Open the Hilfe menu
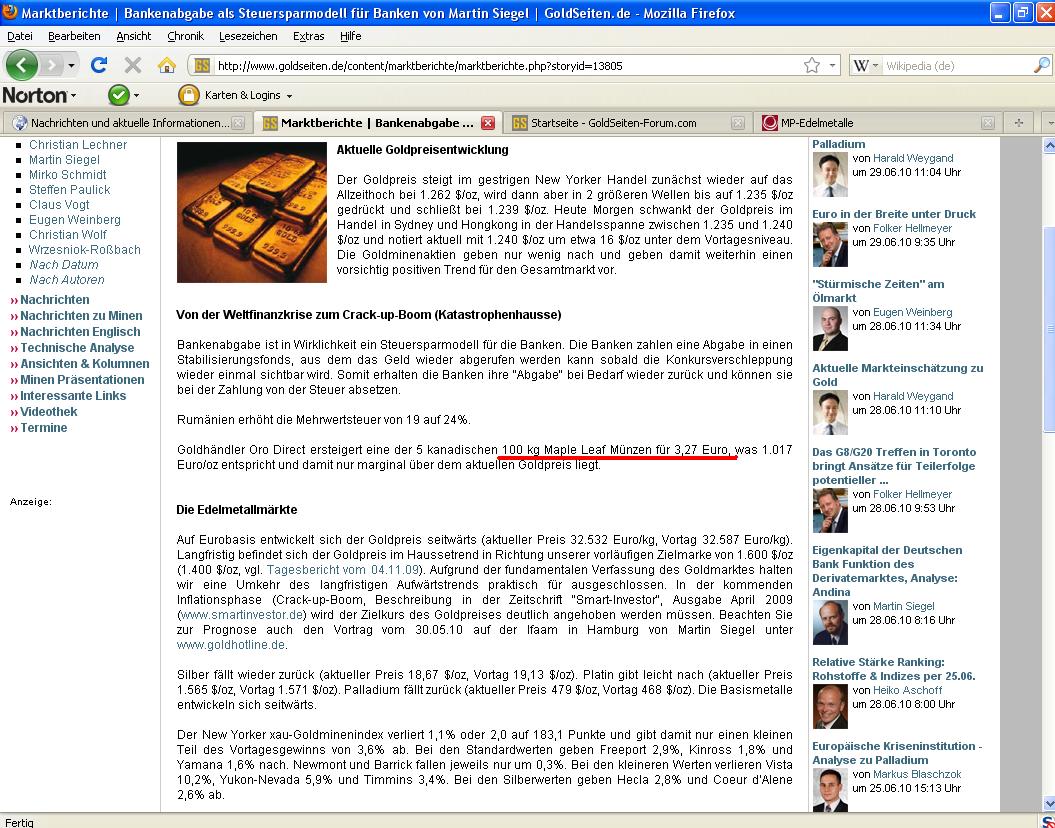 pos(351,36)
